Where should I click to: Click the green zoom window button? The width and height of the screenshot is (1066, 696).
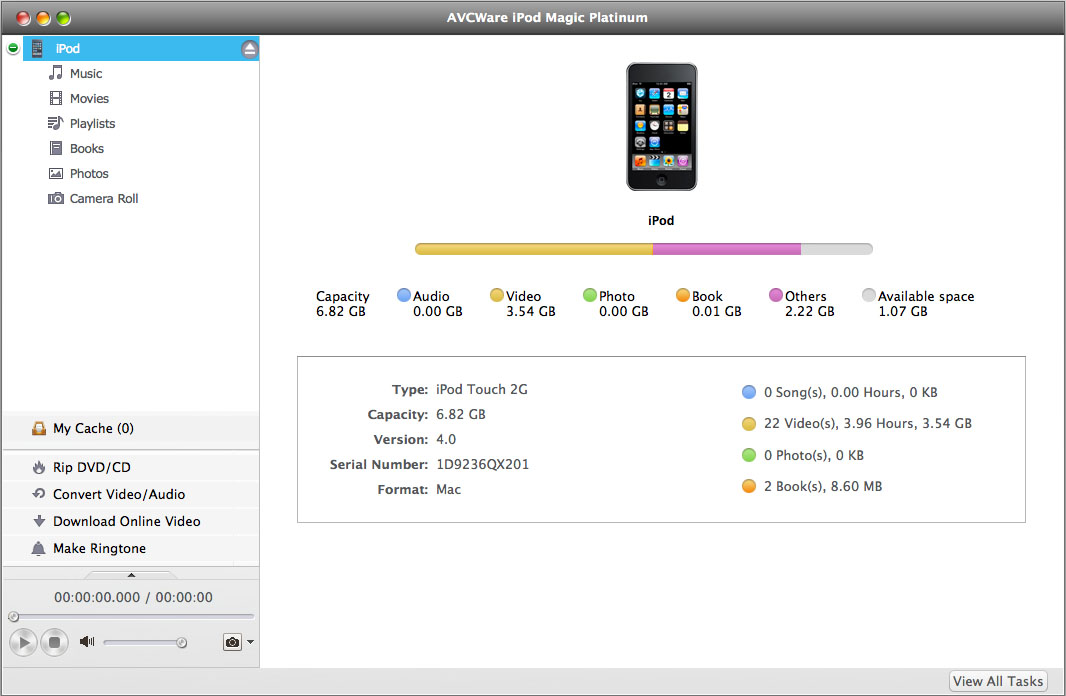click(x=63, y=18)
